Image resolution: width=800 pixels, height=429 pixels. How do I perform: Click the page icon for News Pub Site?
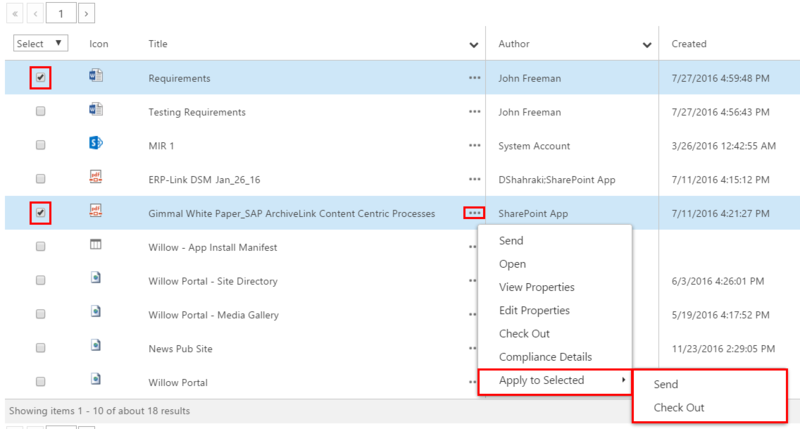tap(97, 347)
